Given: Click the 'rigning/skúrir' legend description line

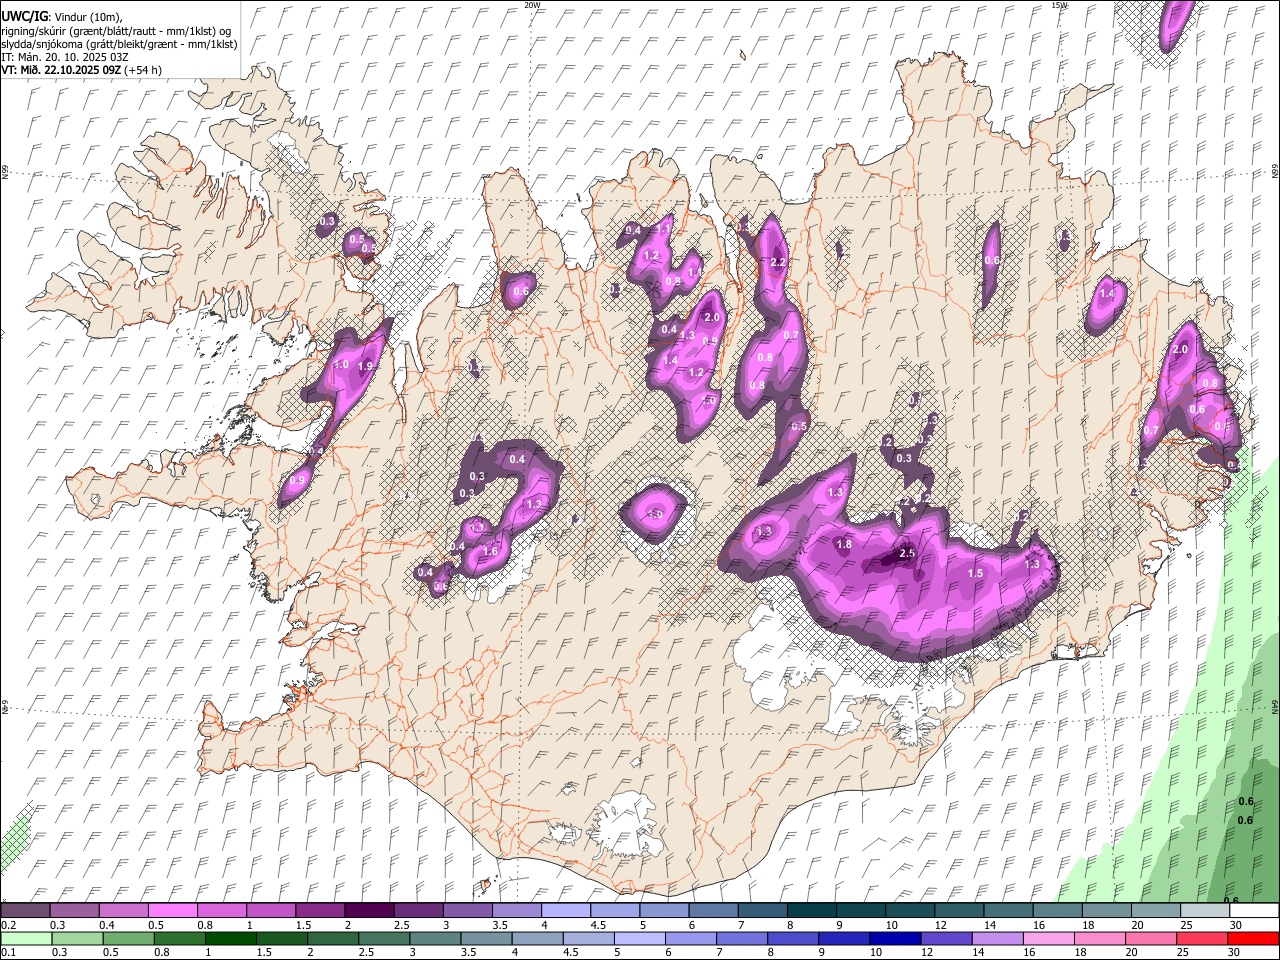Looking at the screenshot, I should [x=116, y=31].
